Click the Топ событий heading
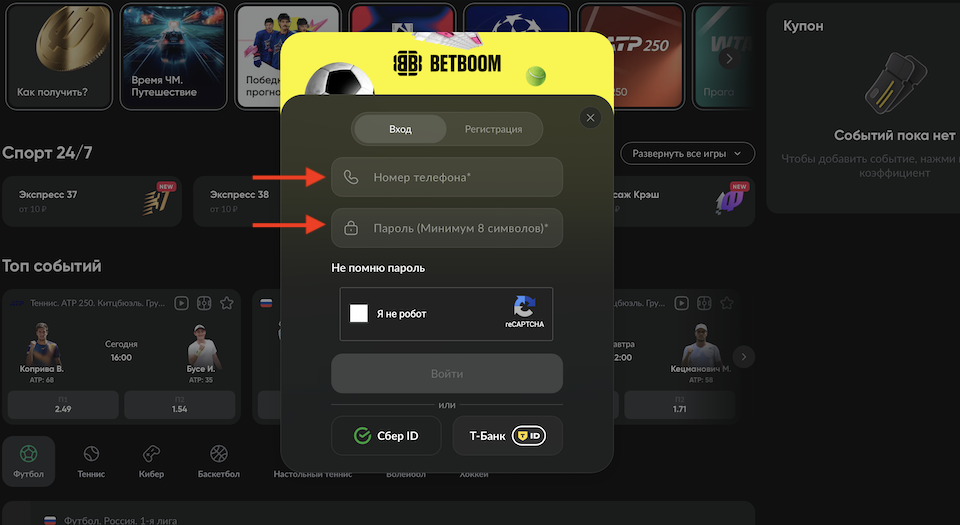Screen dimensions: 960x525 [51, 266]
